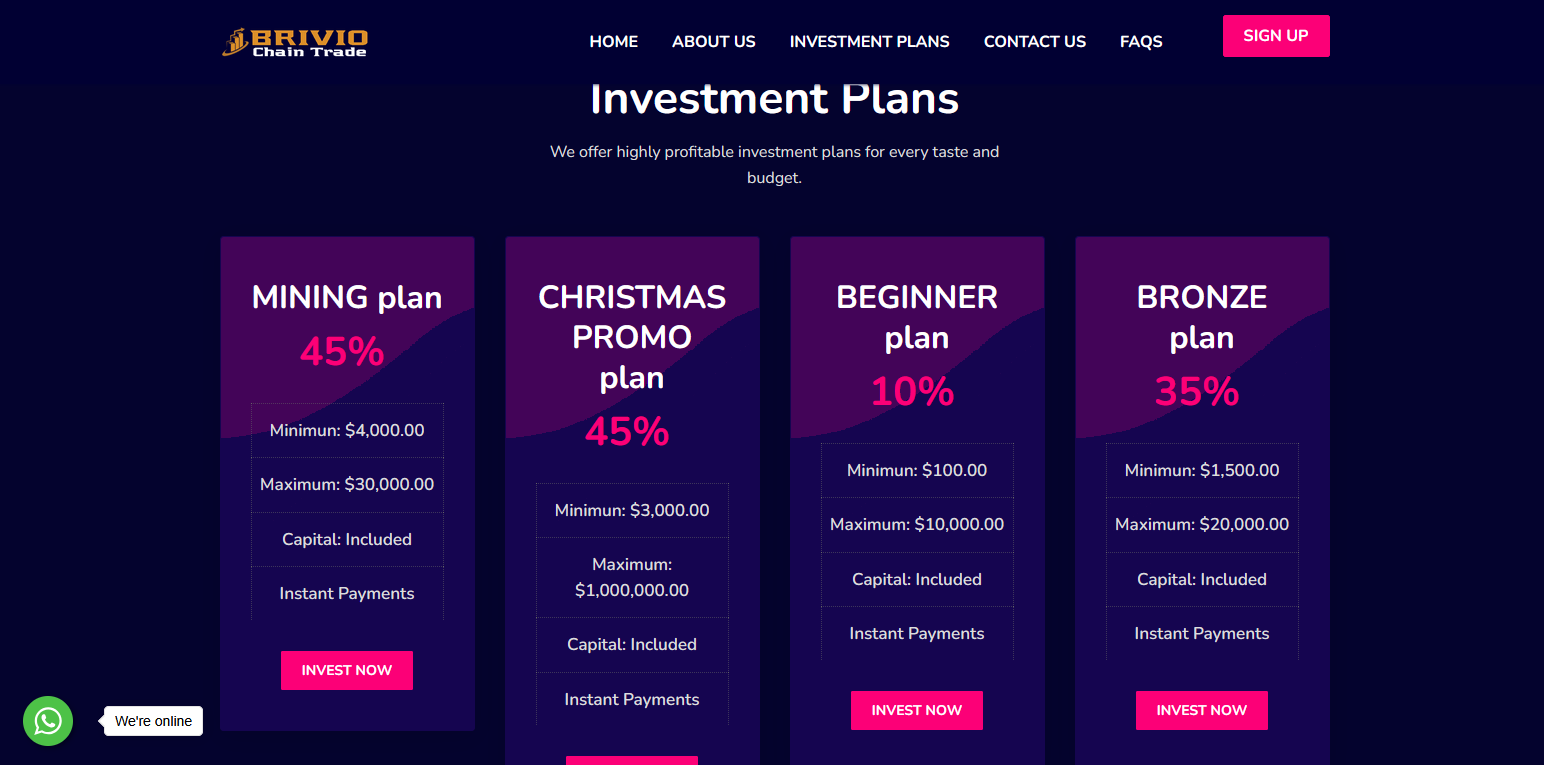The height and width of the screenshot is (765, 1544).
Task: Click the Investment Plans page heading
Action: [775, 99]
